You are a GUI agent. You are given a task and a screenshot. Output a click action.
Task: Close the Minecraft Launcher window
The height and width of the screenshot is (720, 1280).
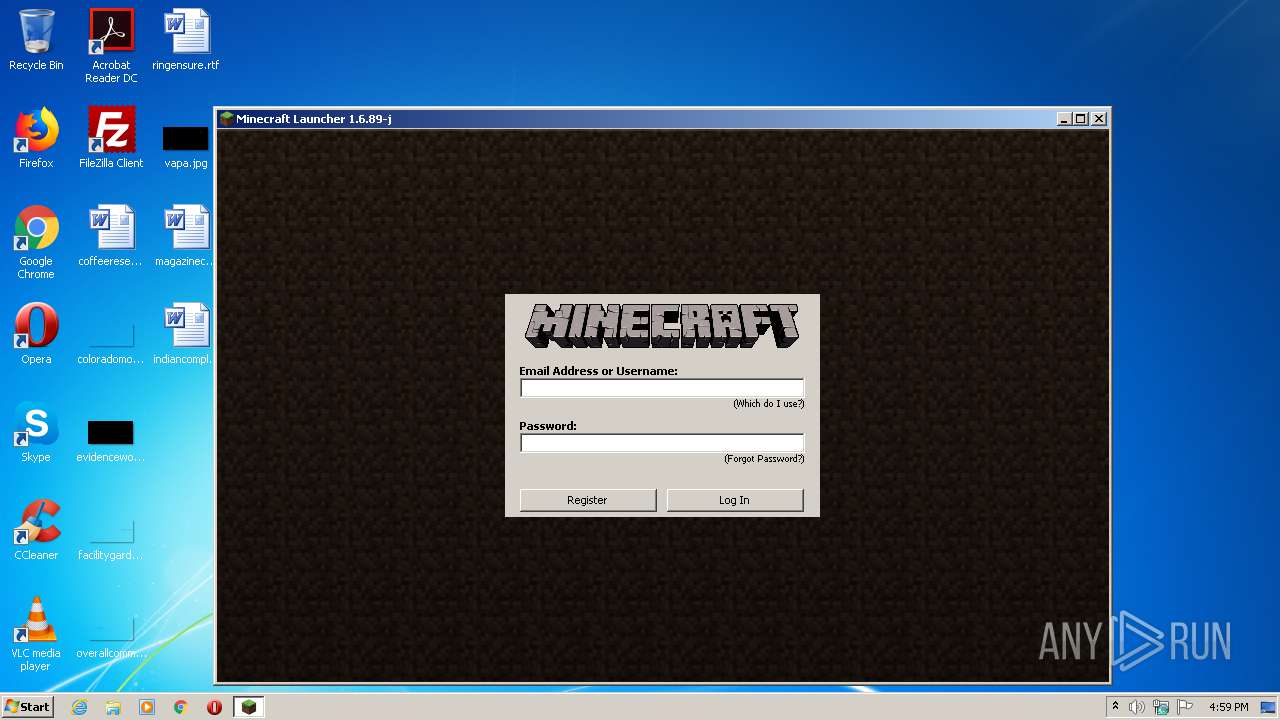coord(1099,119)
